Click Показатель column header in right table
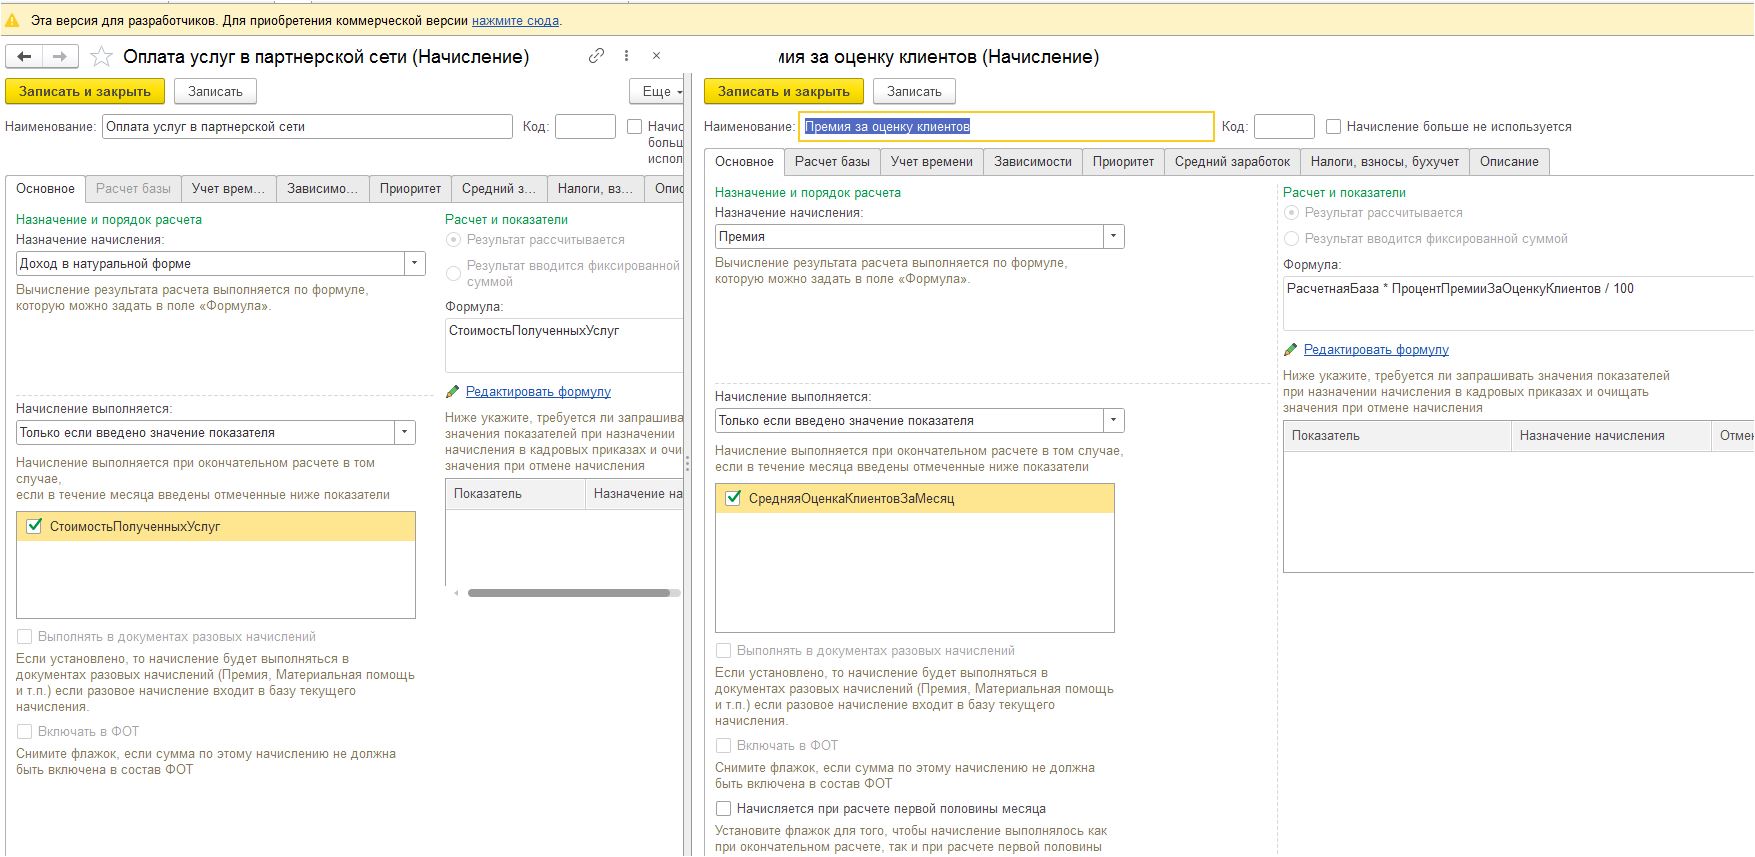 tap(1397, 436)
